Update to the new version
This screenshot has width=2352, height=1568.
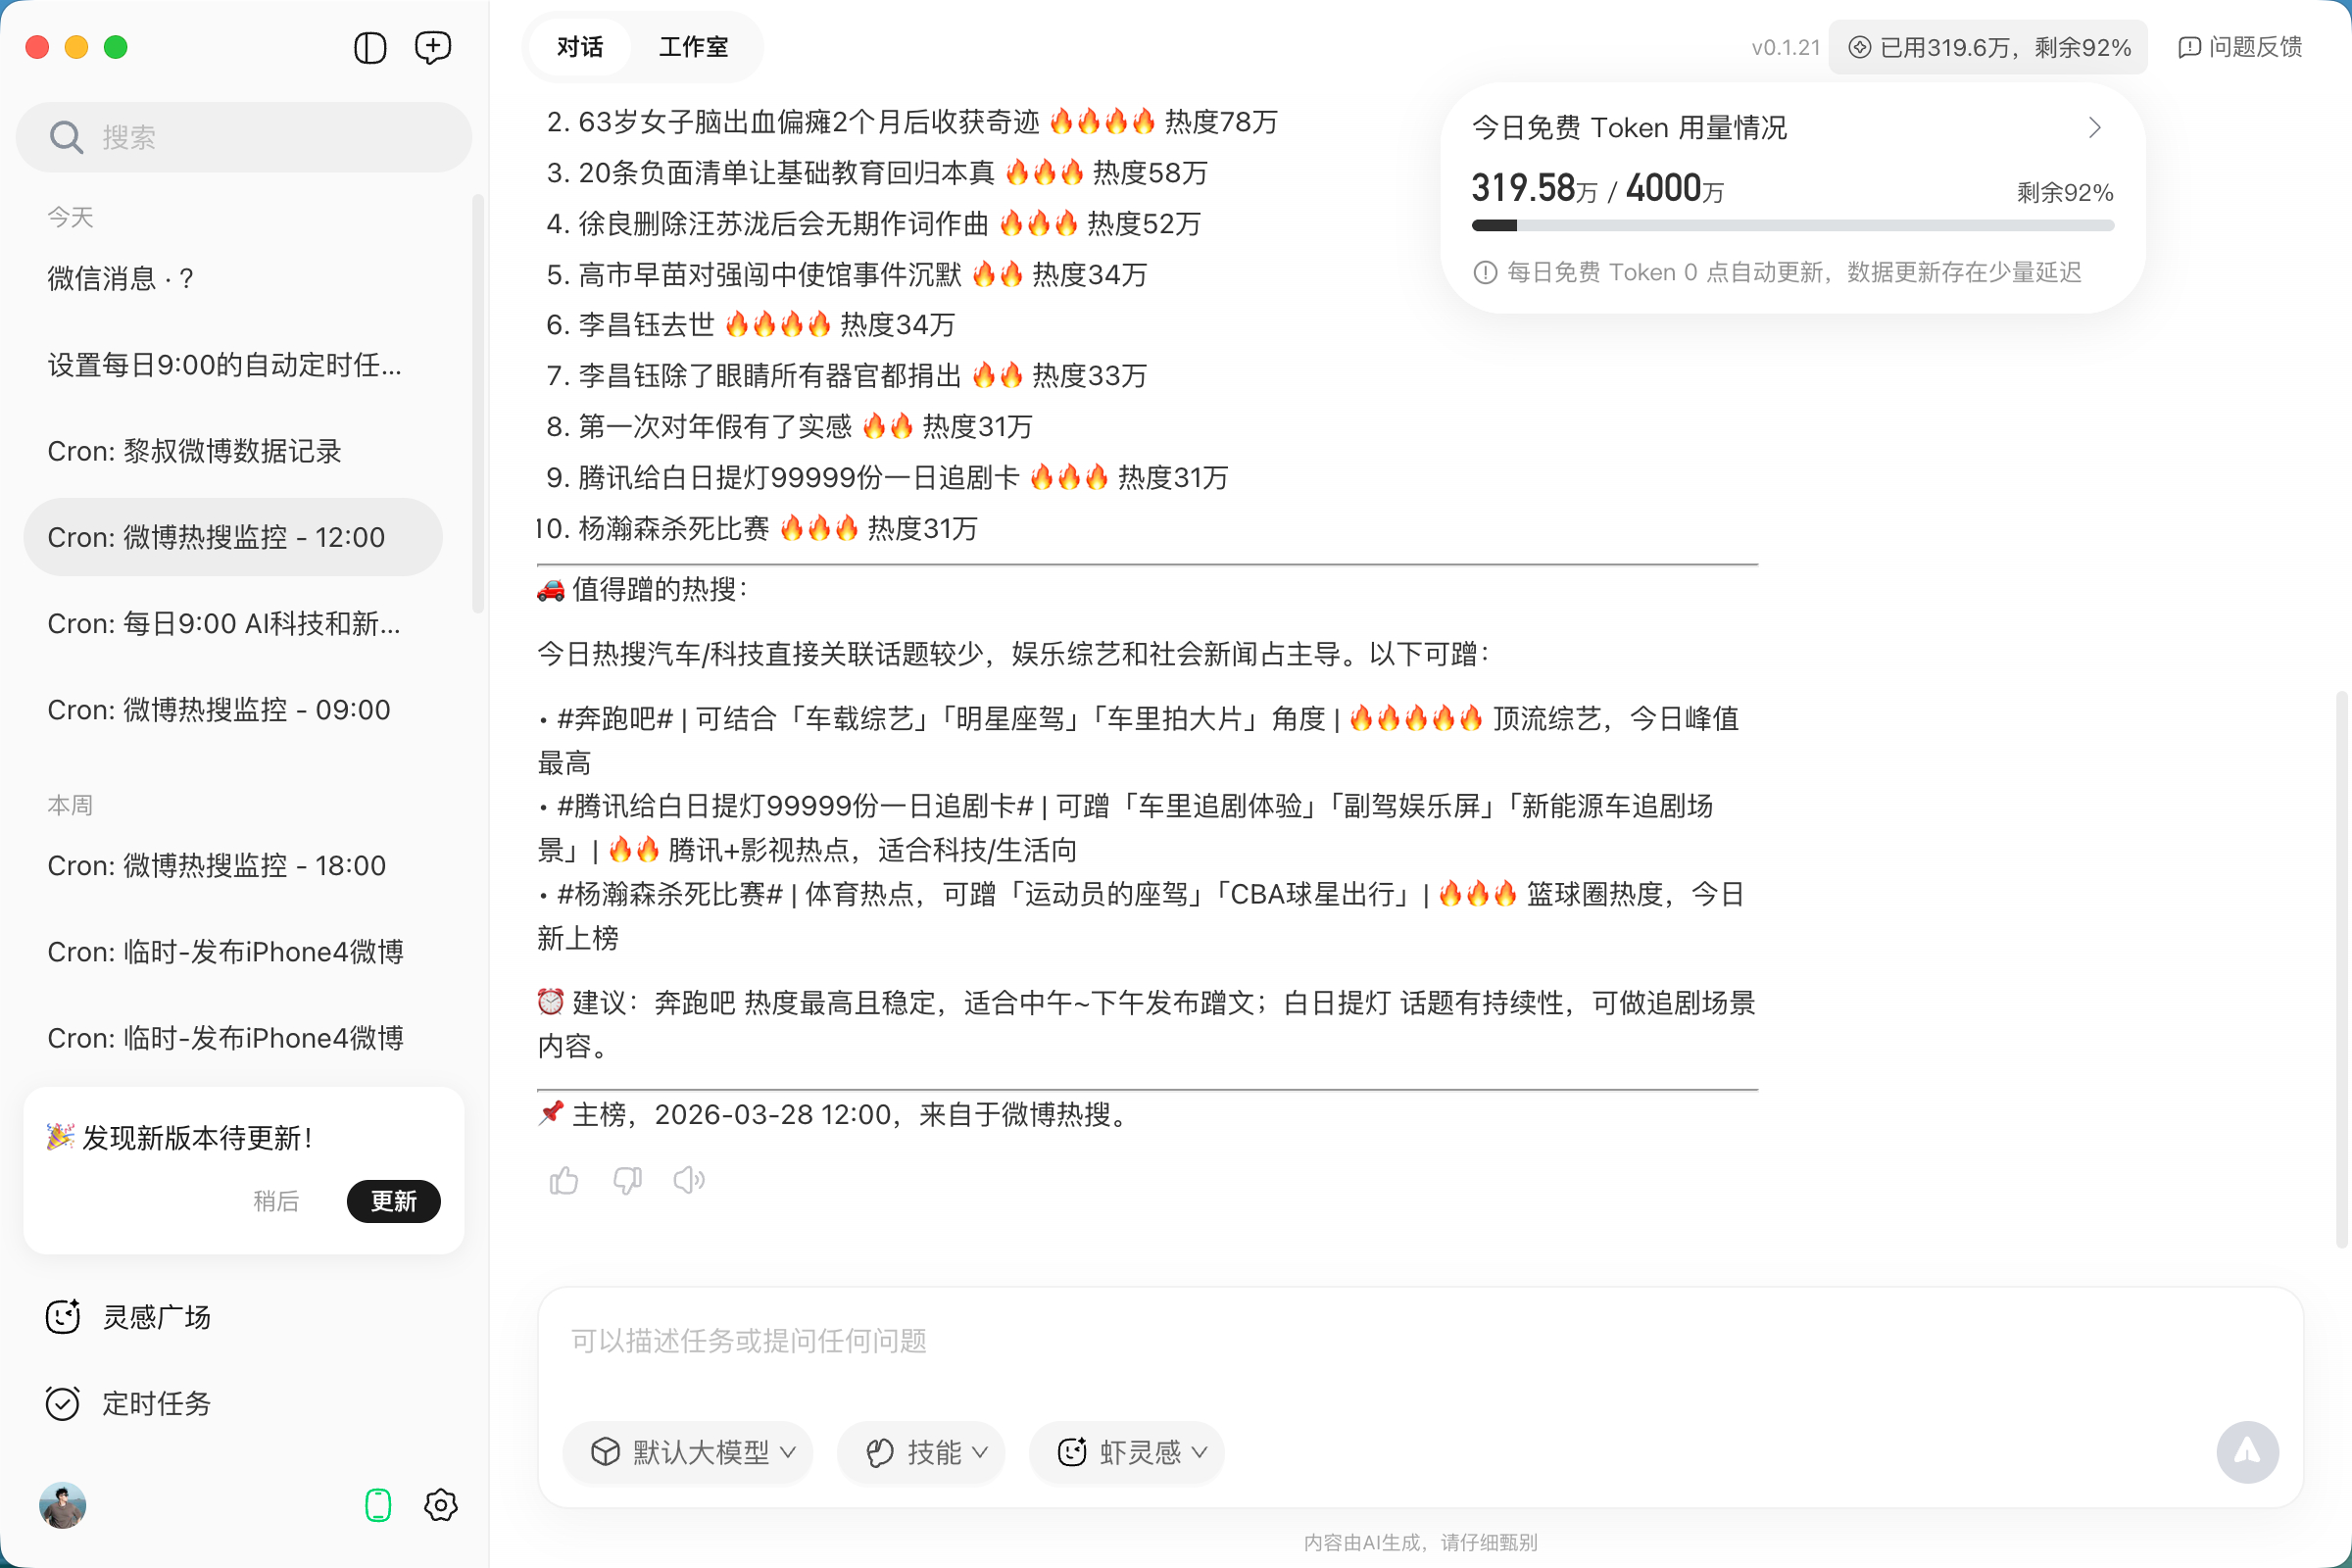(393, 1201)
